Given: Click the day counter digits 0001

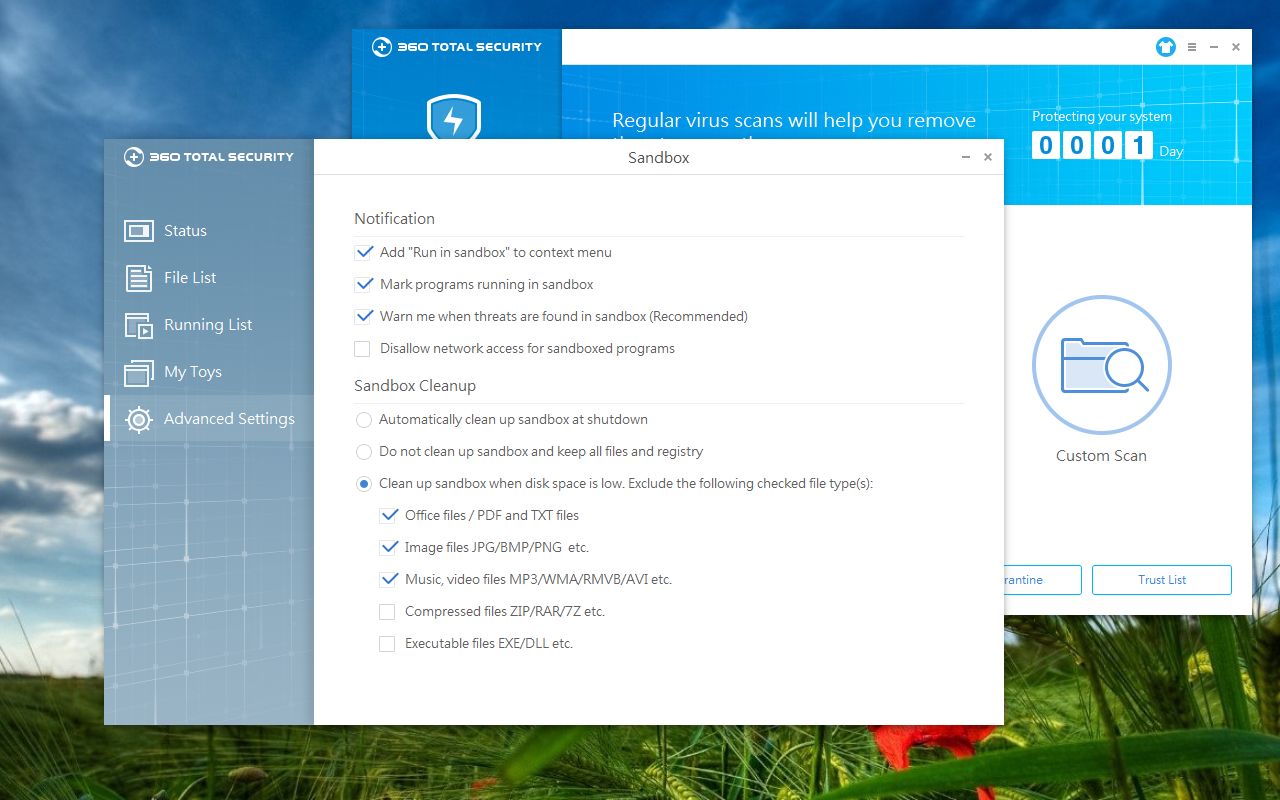Looking at the screenshot, I should (x=1092, y=146).
